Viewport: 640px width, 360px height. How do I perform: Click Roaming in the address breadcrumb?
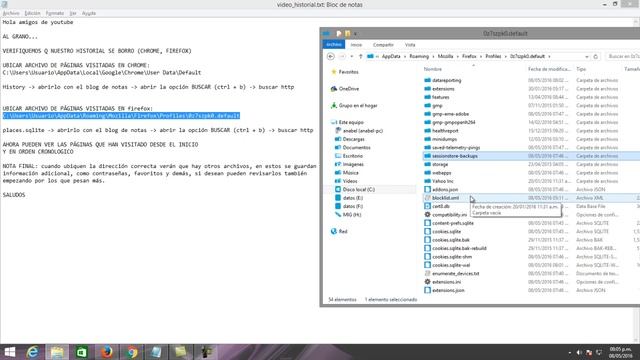click(419, 56)
